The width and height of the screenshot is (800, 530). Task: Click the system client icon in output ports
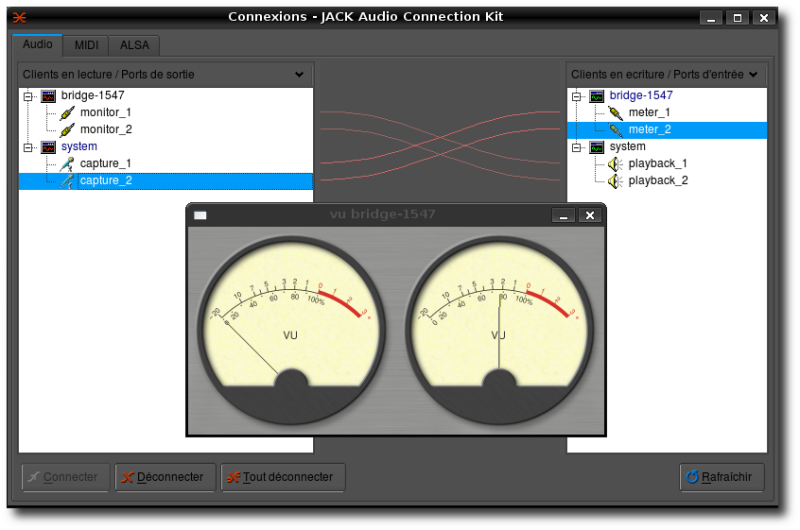48,147
